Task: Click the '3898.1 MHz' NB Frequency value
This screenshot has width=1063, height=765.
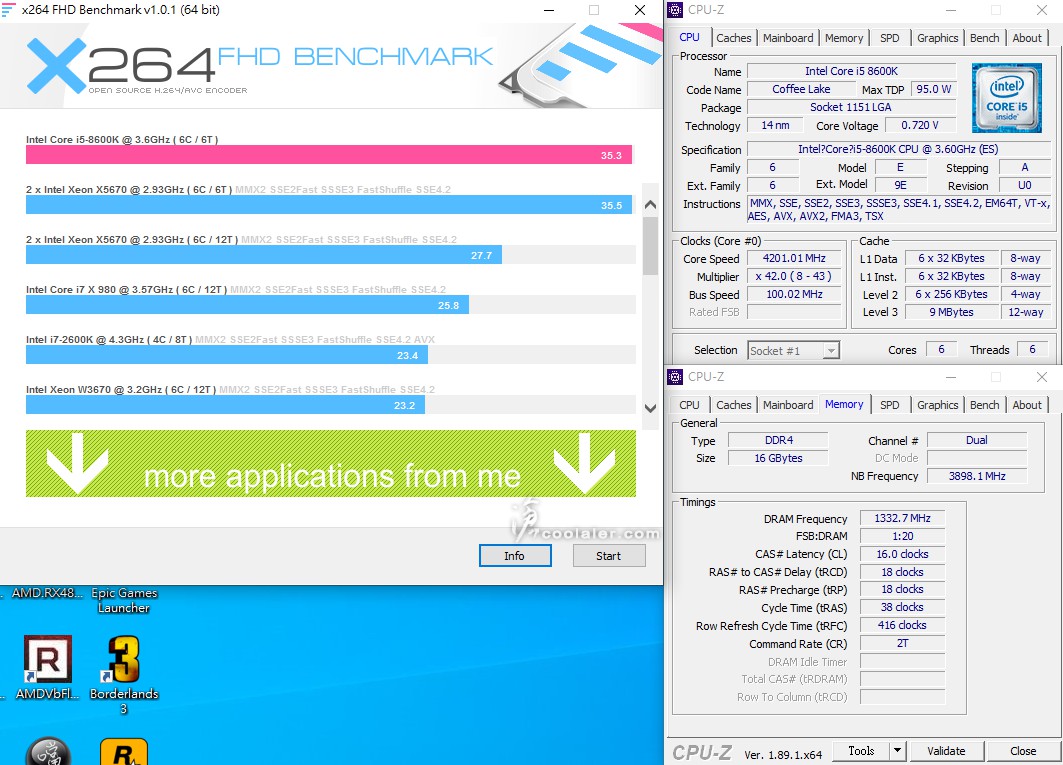Action: (977, 476)
